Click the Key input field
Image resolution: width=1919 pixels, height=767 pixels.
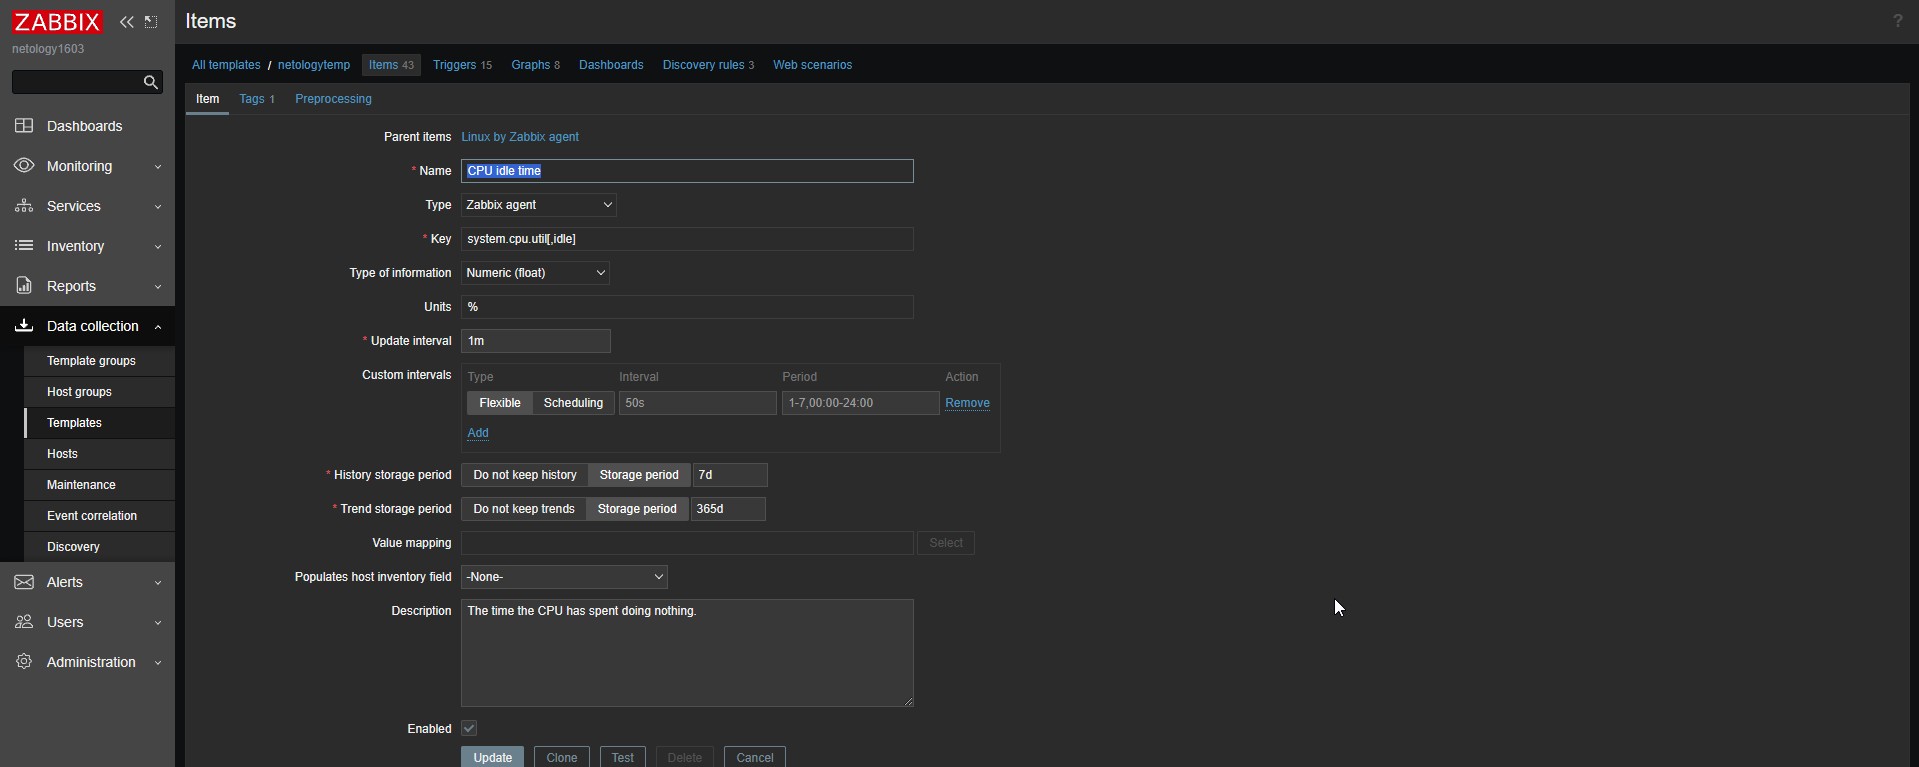tap(687, 239)
